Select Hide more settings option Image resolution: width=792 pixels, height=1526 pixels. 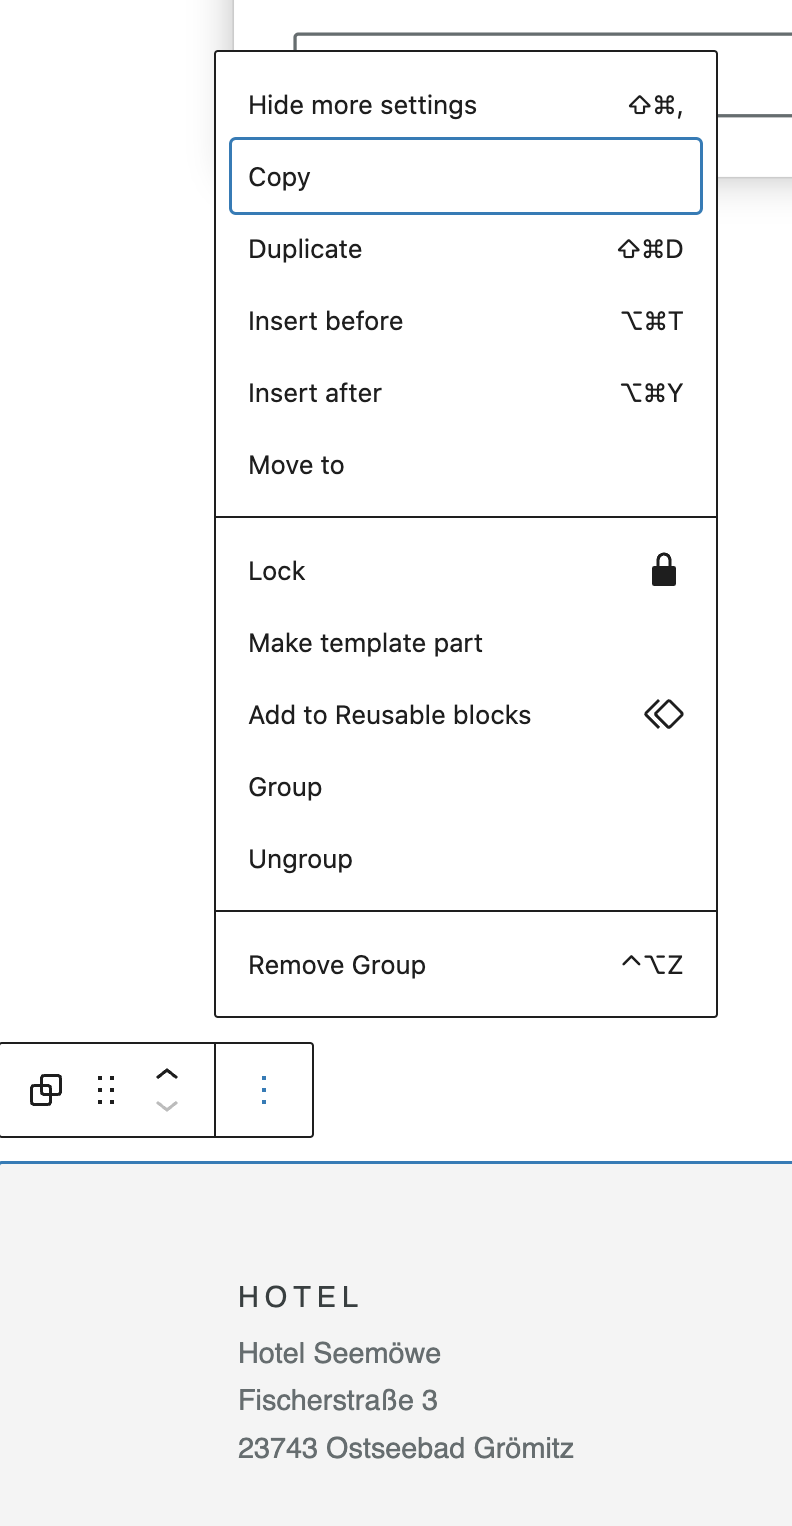[x=466, y=105]
